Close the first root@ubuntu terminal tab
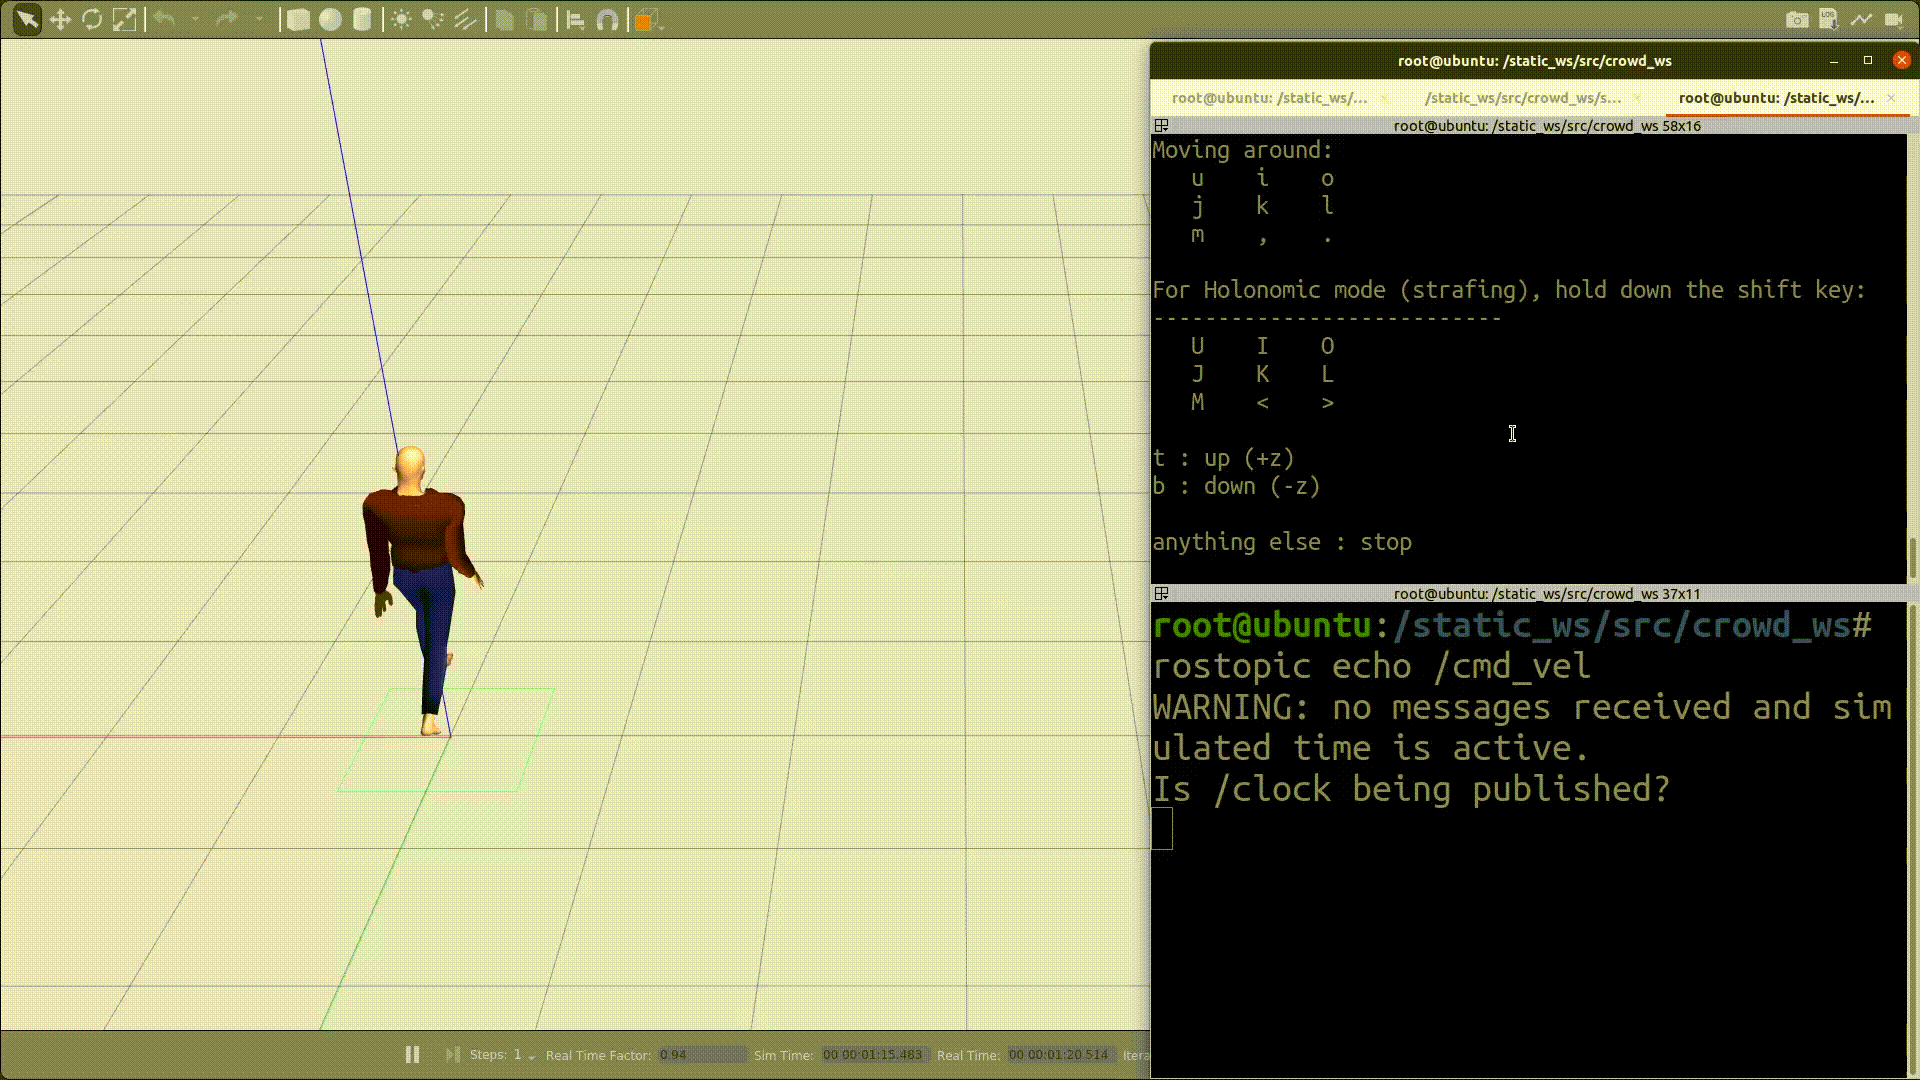 tap(1384, 98)
